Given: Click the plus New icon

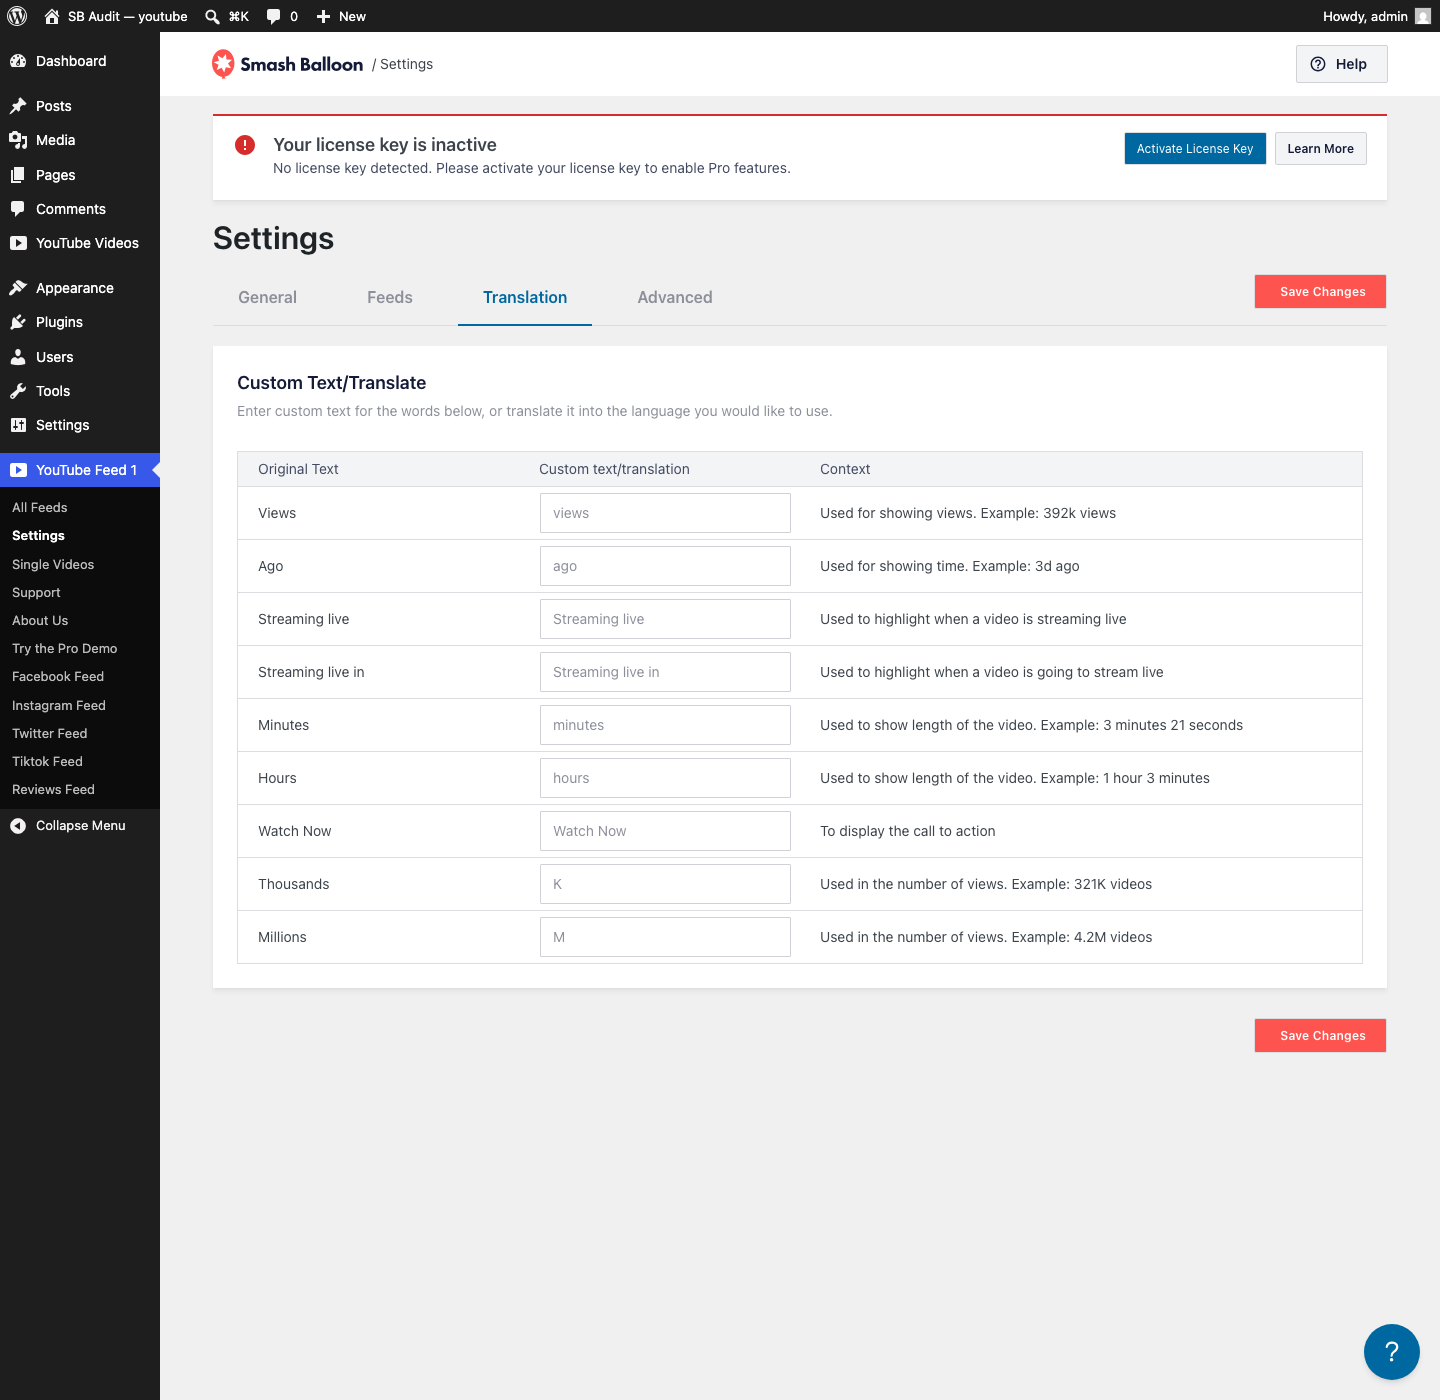Looking at the screenshot, I should coord(323,16).
